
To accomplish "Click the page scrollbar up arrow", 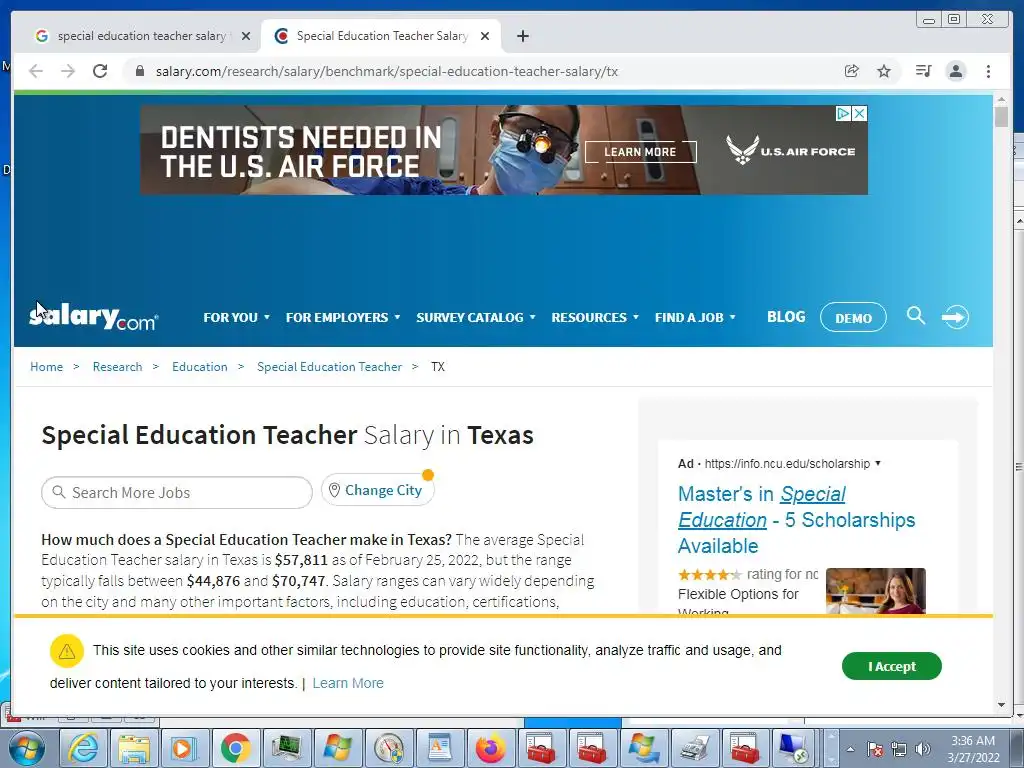I will click(1001, 100).
